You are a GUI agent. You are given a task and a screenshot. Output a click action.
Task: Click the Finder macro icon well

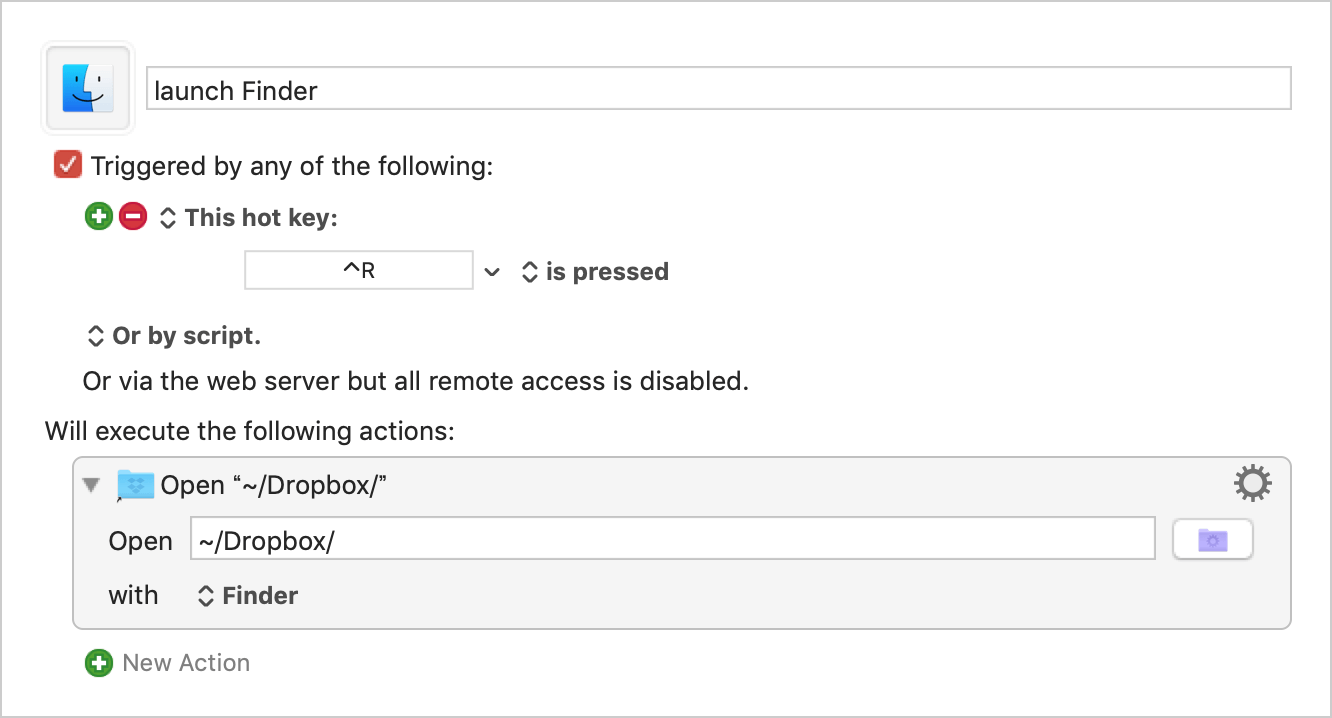point(88,88)
